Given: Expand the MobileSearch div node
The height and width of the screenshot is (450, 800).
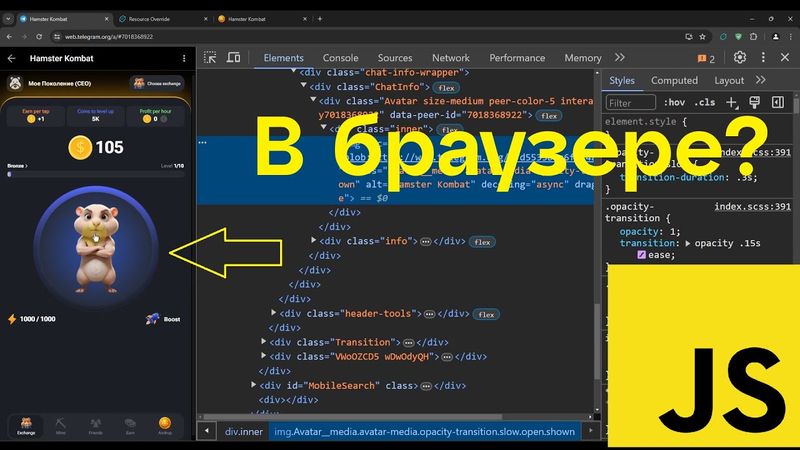Looking at the screenshot, I should 254,384.
